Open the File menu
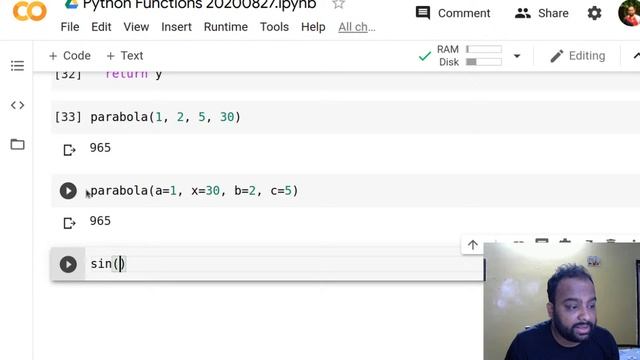This screenshot has height=360, width=640. [x=70, y=27]
